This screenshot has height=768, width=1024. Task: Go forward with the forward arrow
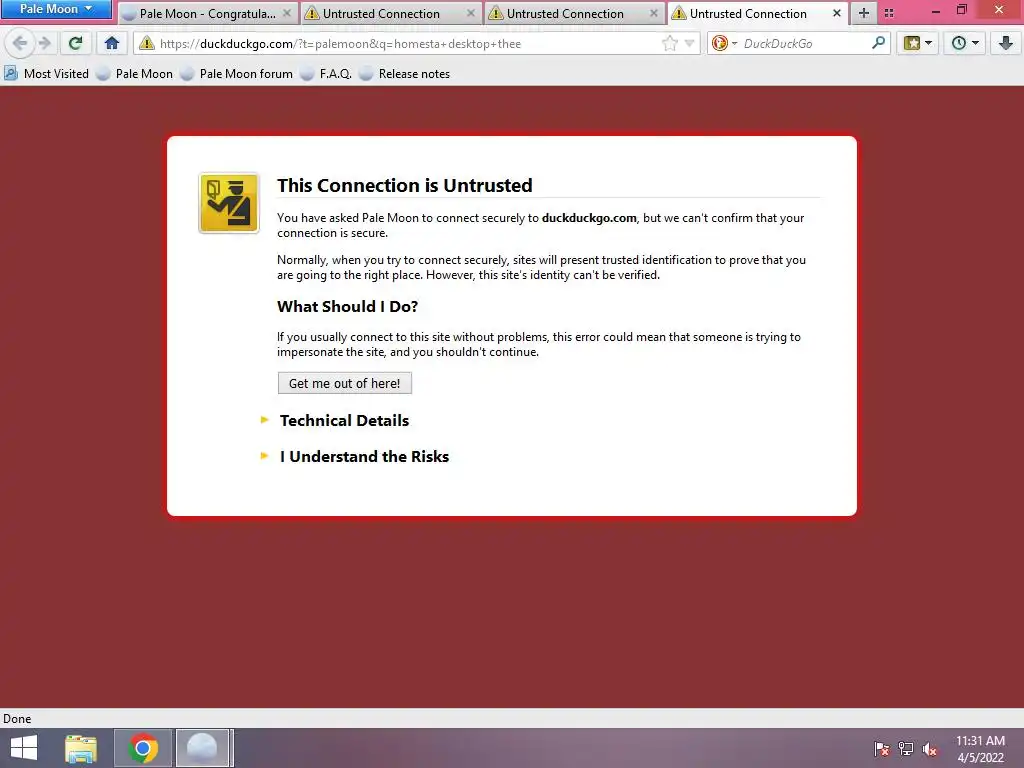coord(44,44)
